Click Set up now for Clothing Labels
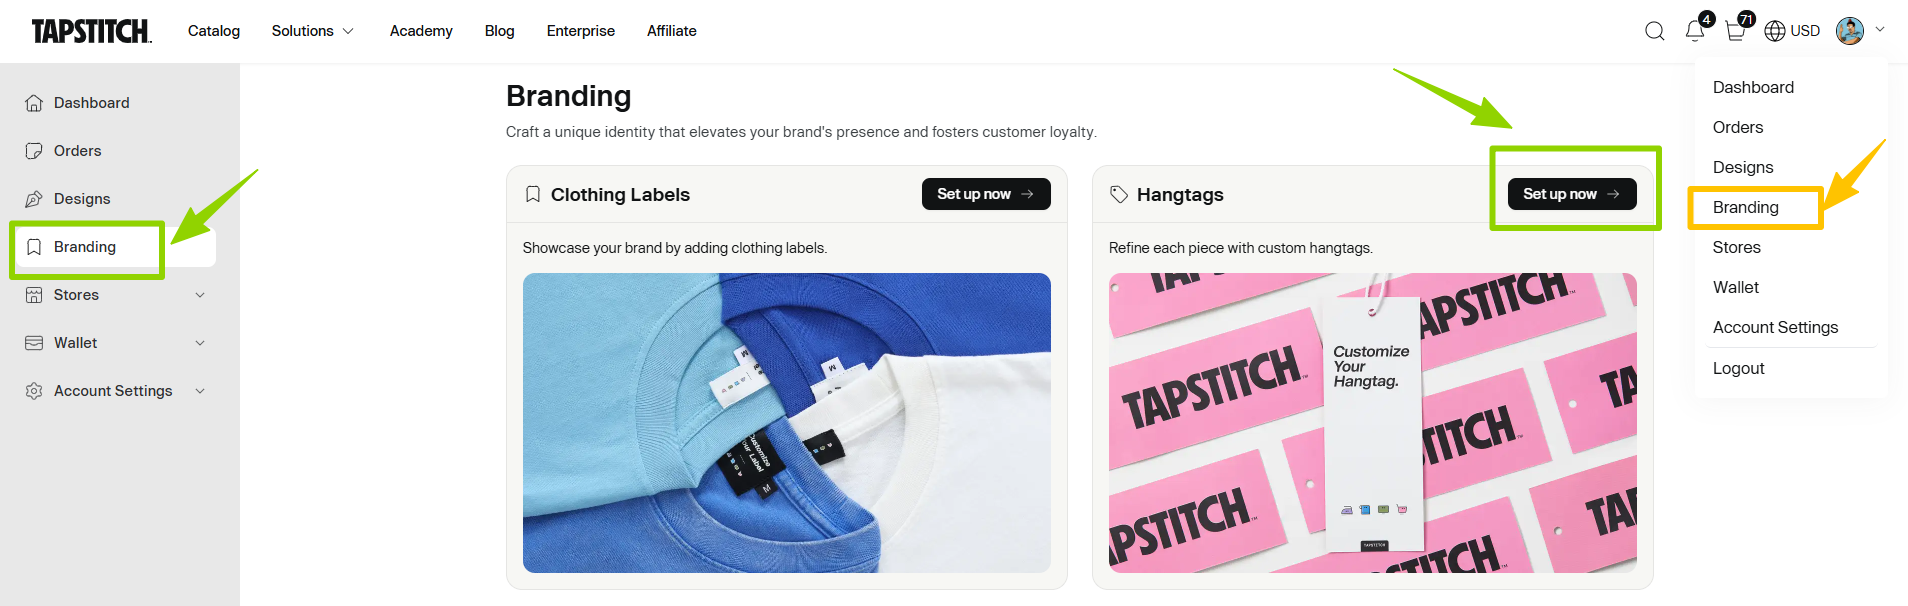 point(985,194)
